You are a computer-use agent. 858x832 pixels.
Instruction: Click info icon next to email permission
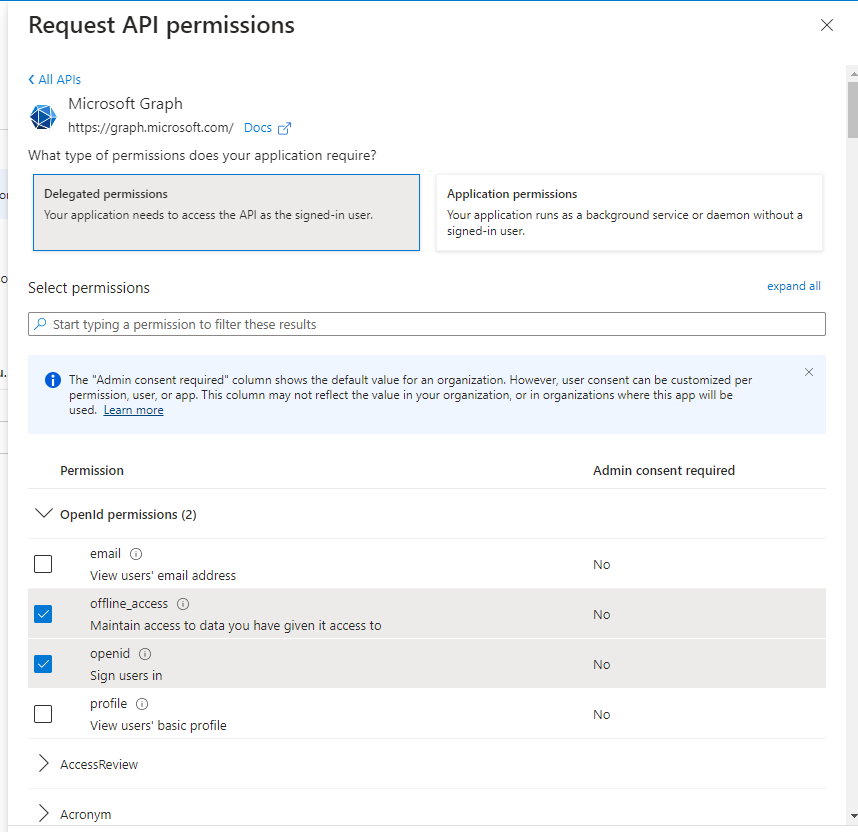click(x=136, y=554)
